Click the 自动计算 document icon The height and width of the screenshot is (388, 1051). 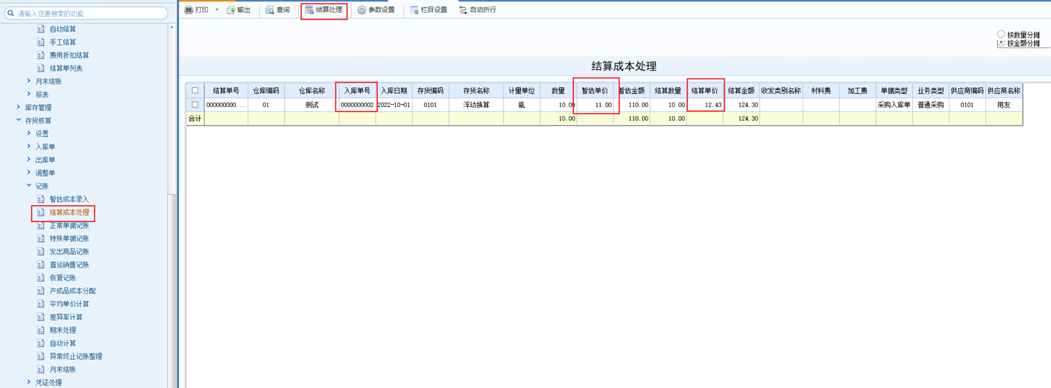tap(41, 343)
